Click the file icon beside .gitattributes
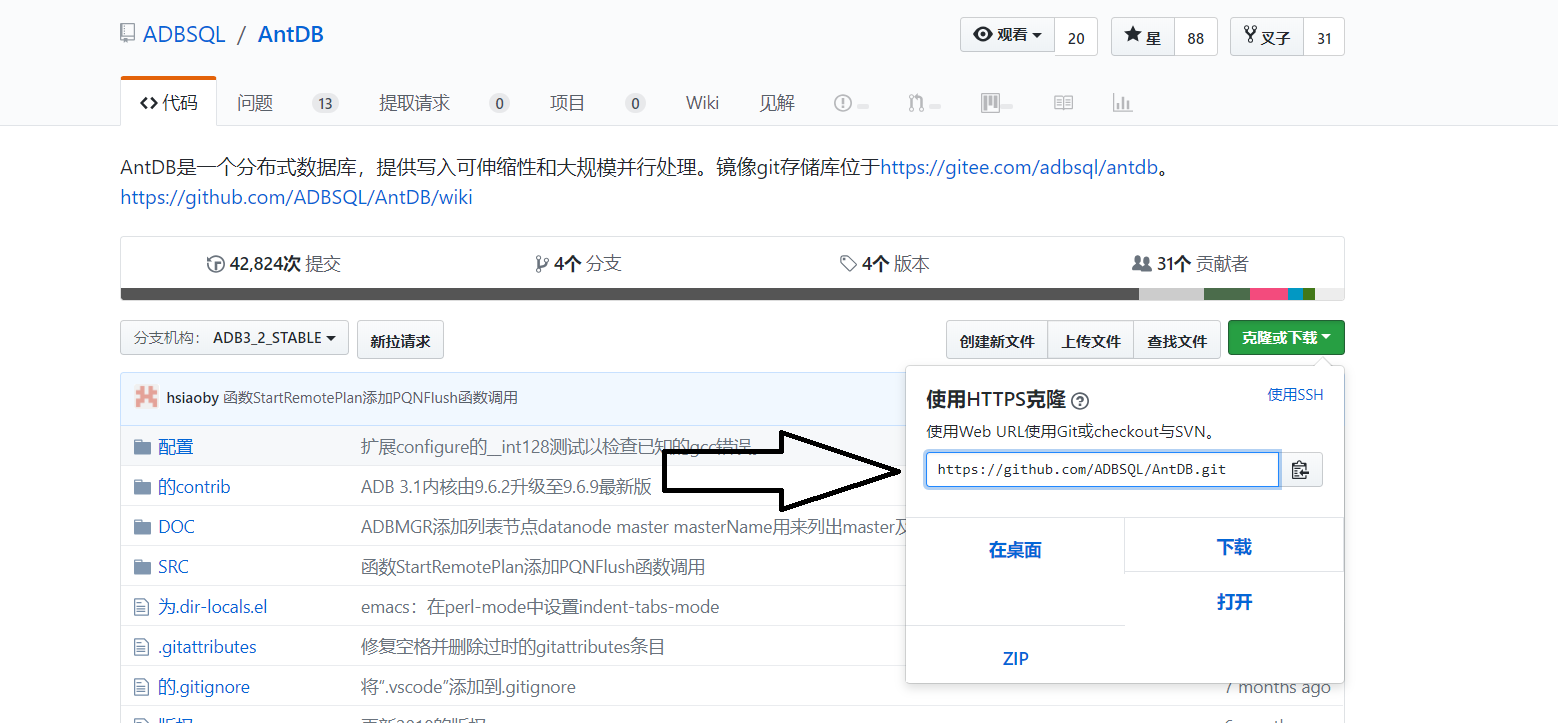 [141, 647]
